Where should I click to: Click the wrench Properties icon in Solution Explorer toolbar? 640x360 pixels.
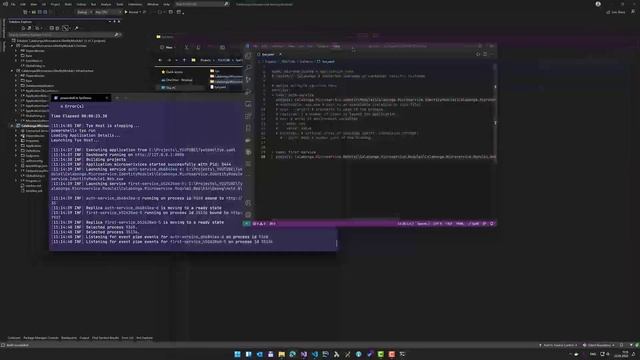pyautogui.click(x=76, y=28)
